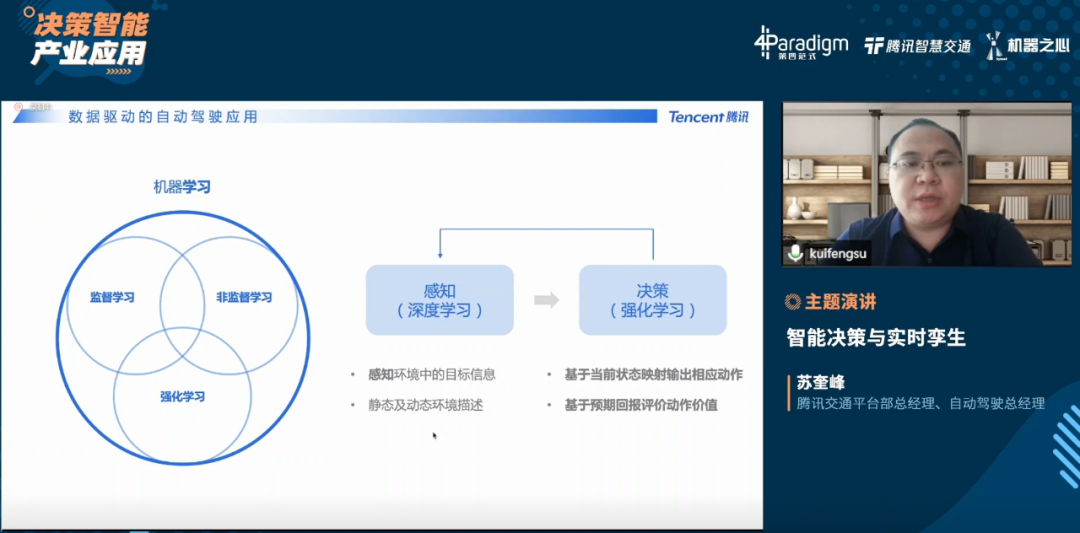This screenshot has height=533, width=1080.
Task: Click the 机器学习 heading above the diagram
Action: (182, 187)
